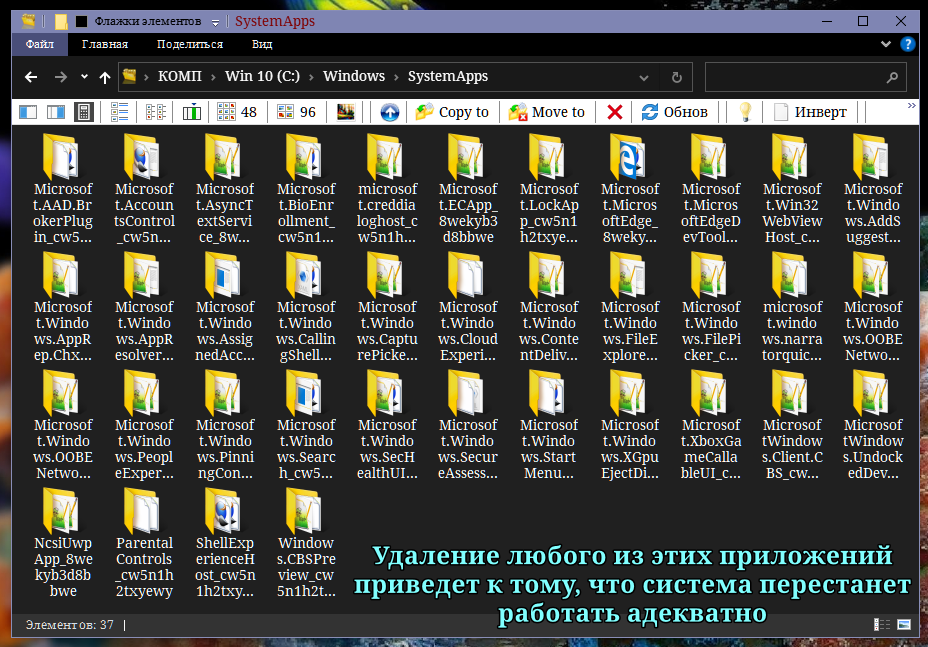The width and height of the screenshot is (928, 647).
Task: Click the search magnifier icon
Action: [892, 78]
